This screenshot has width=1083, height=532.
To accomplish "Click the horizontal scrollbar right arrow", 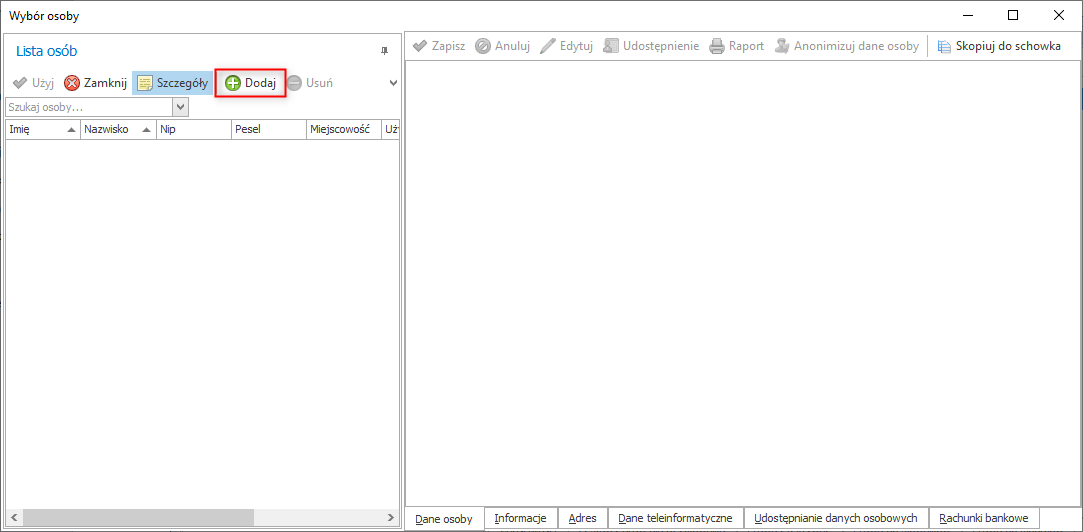I will pyautogui.click(x=391, y=517).
